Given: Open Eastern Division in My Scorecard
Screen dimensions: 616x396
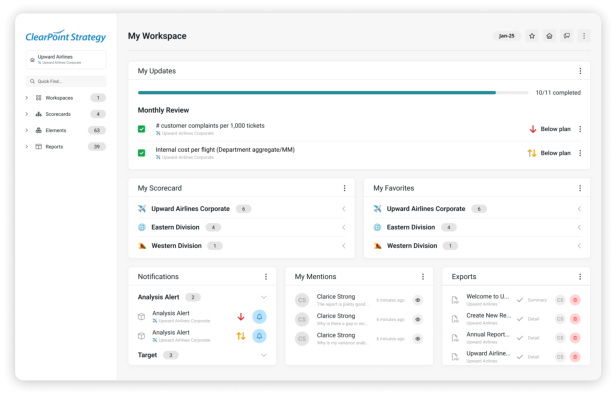Looking at the screenshot, I should click(175, 227).
